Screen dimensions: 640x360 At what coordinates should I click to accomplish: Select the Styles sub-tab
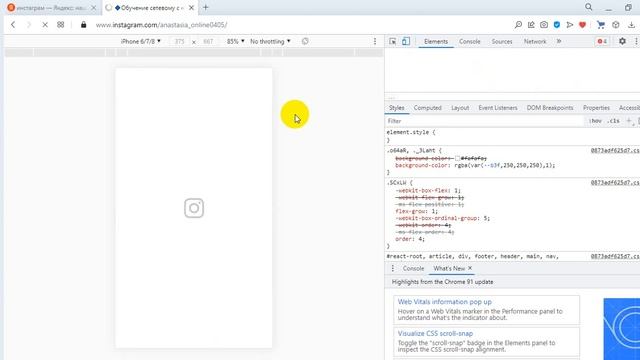pos(396,108)
